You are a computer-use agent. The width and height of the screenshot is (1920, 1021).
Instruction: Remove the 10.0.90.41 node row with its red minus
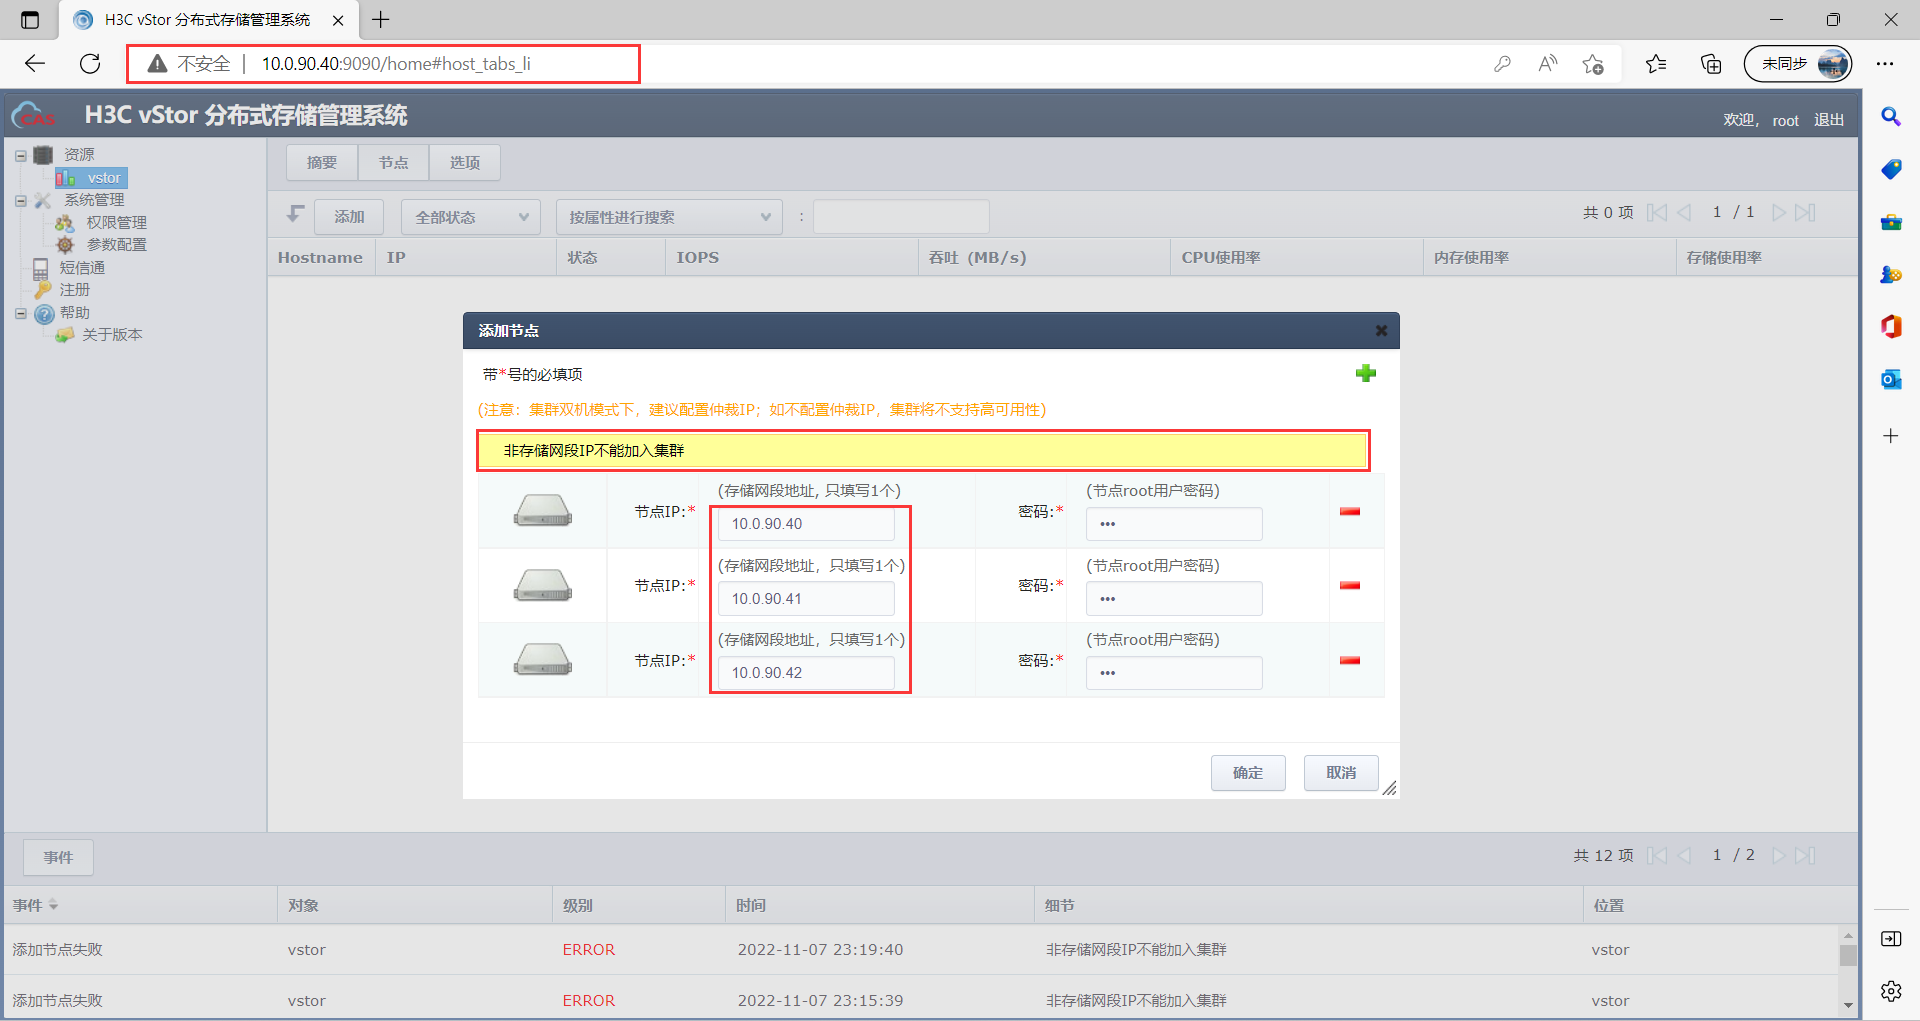[x=1350, y=586]
